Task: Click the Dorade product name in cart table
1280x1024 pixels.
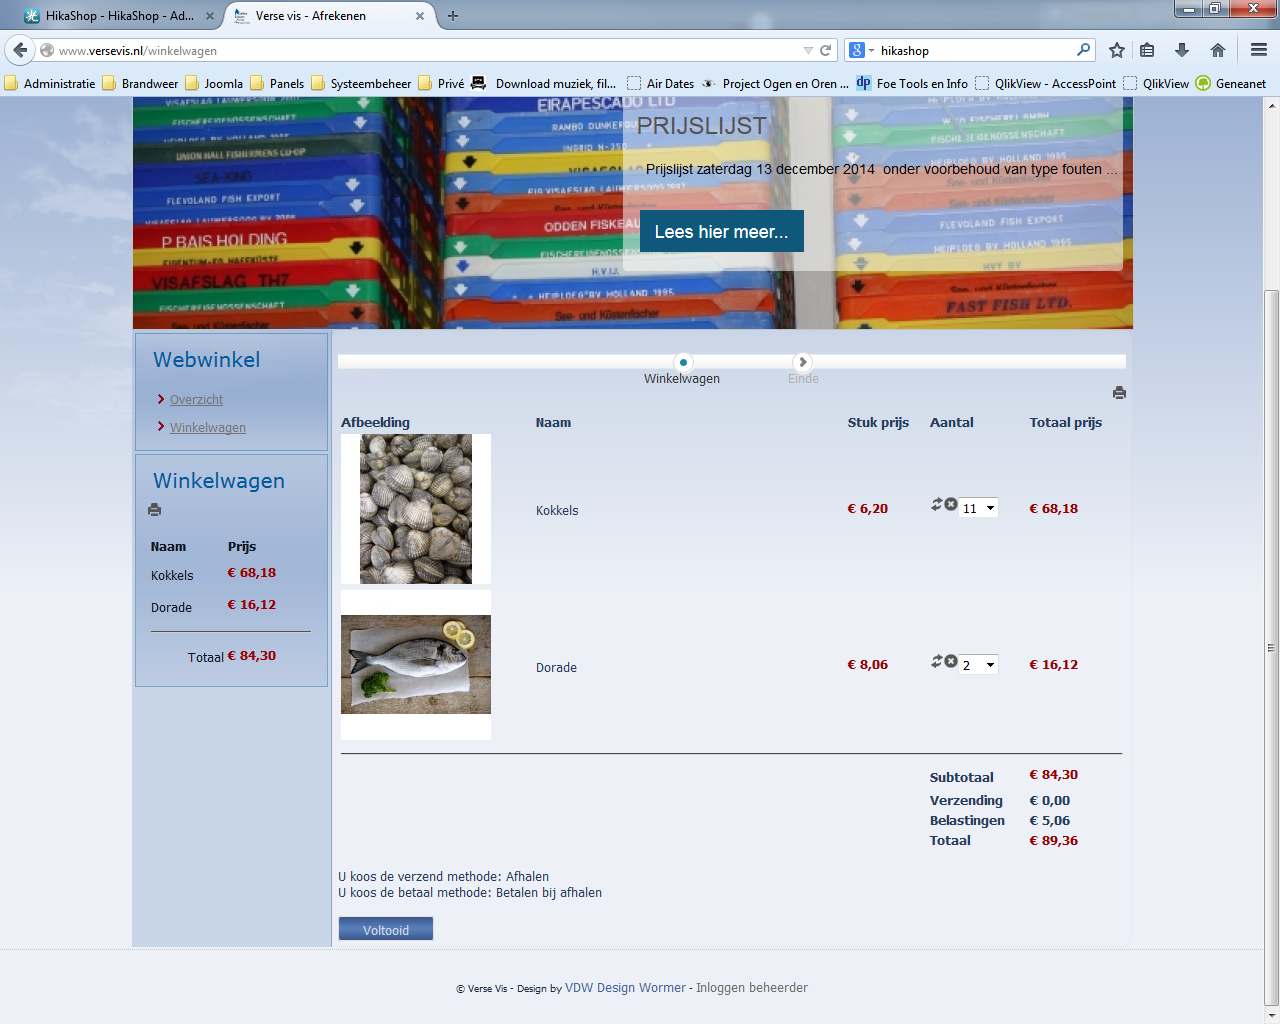Action: (556, 668)
